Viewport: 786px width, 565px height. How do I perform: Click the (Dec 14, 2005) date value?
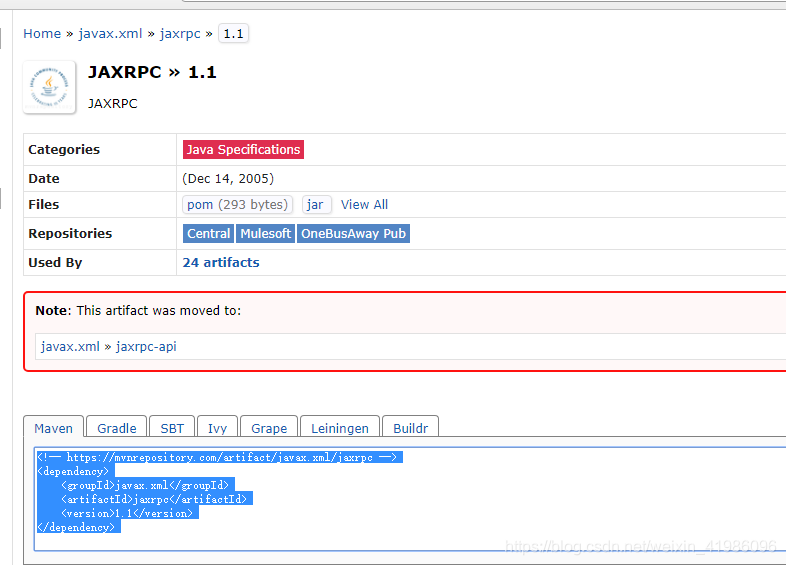tap(228, 178)
